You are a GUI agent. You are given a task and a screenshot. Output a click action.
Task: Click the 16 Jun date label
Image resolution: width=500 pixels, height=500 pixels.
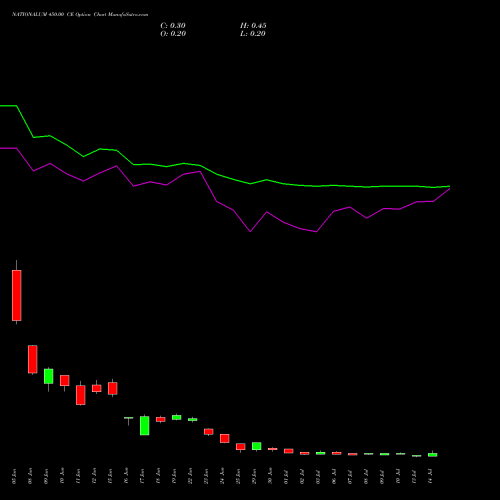pos(126,476)
